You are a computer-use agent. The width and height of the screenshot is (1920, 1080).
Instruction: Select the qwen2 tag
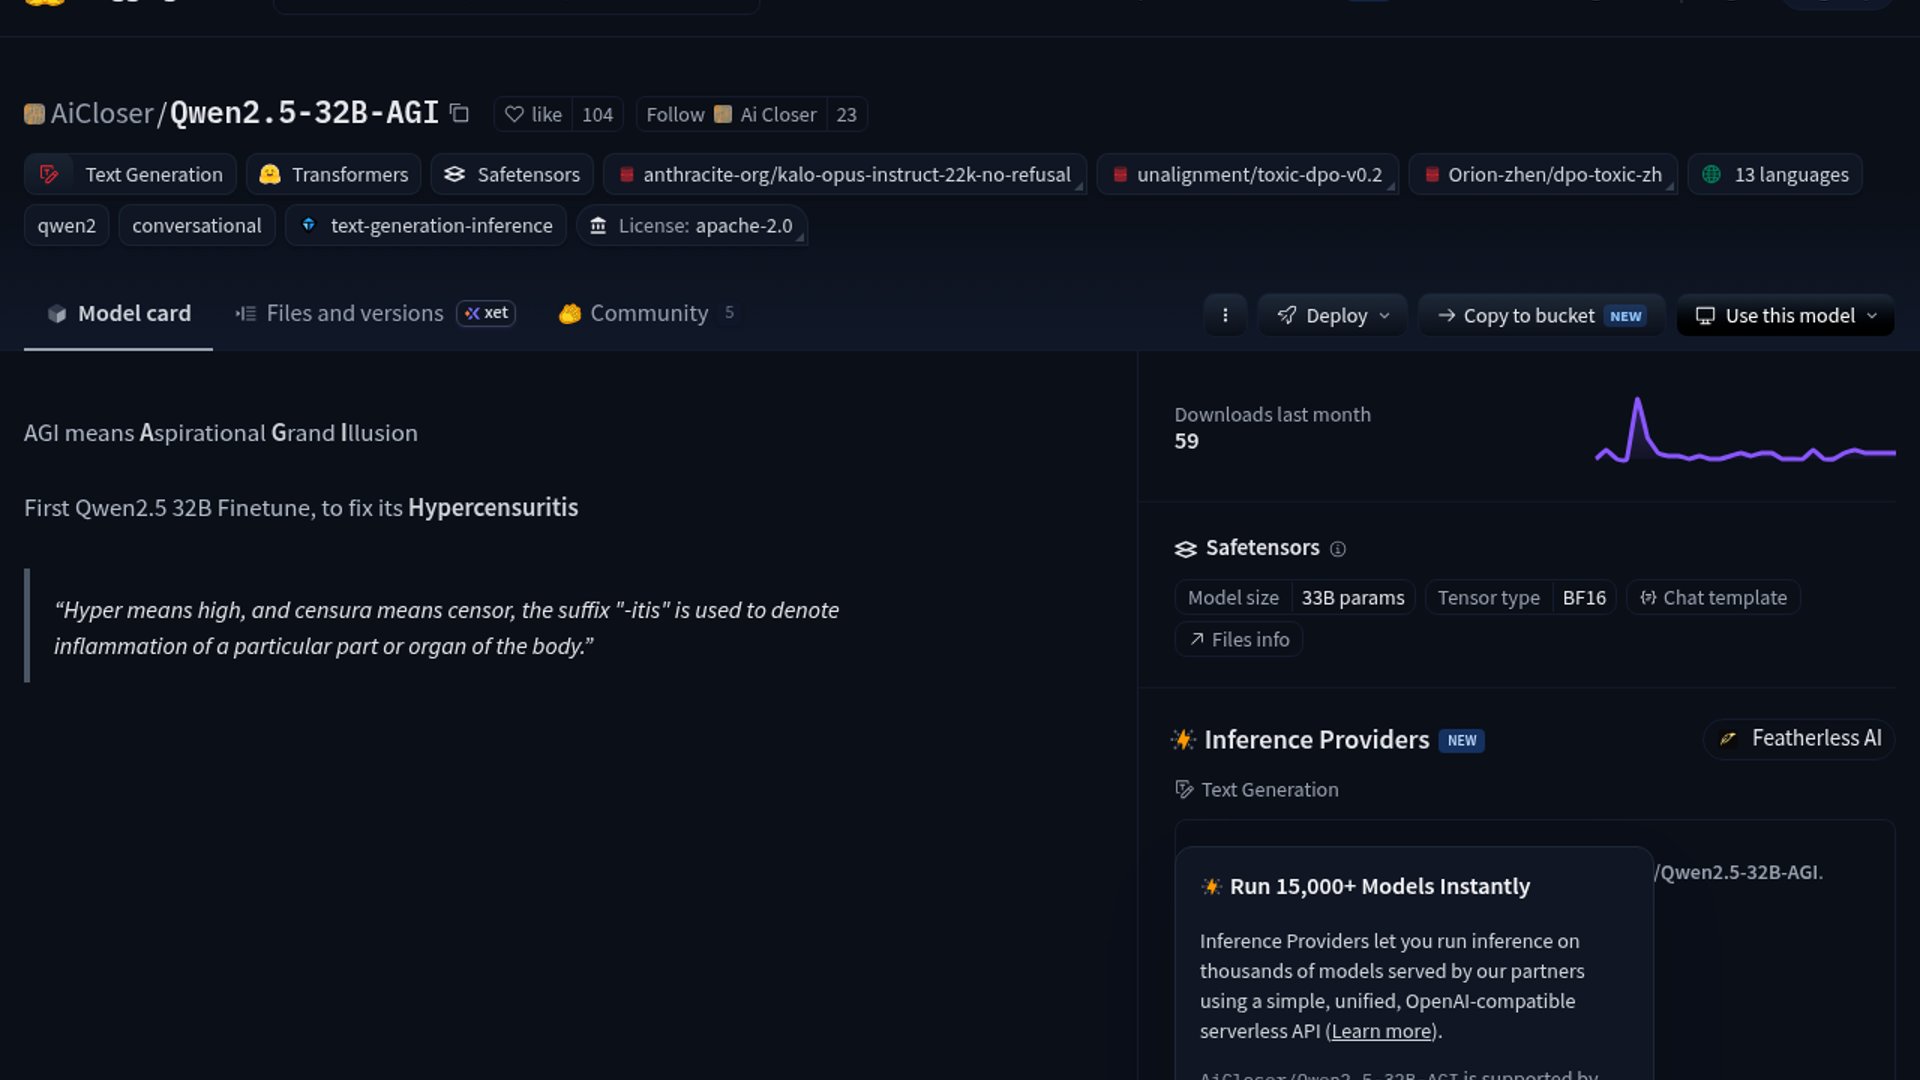[66, 225]
